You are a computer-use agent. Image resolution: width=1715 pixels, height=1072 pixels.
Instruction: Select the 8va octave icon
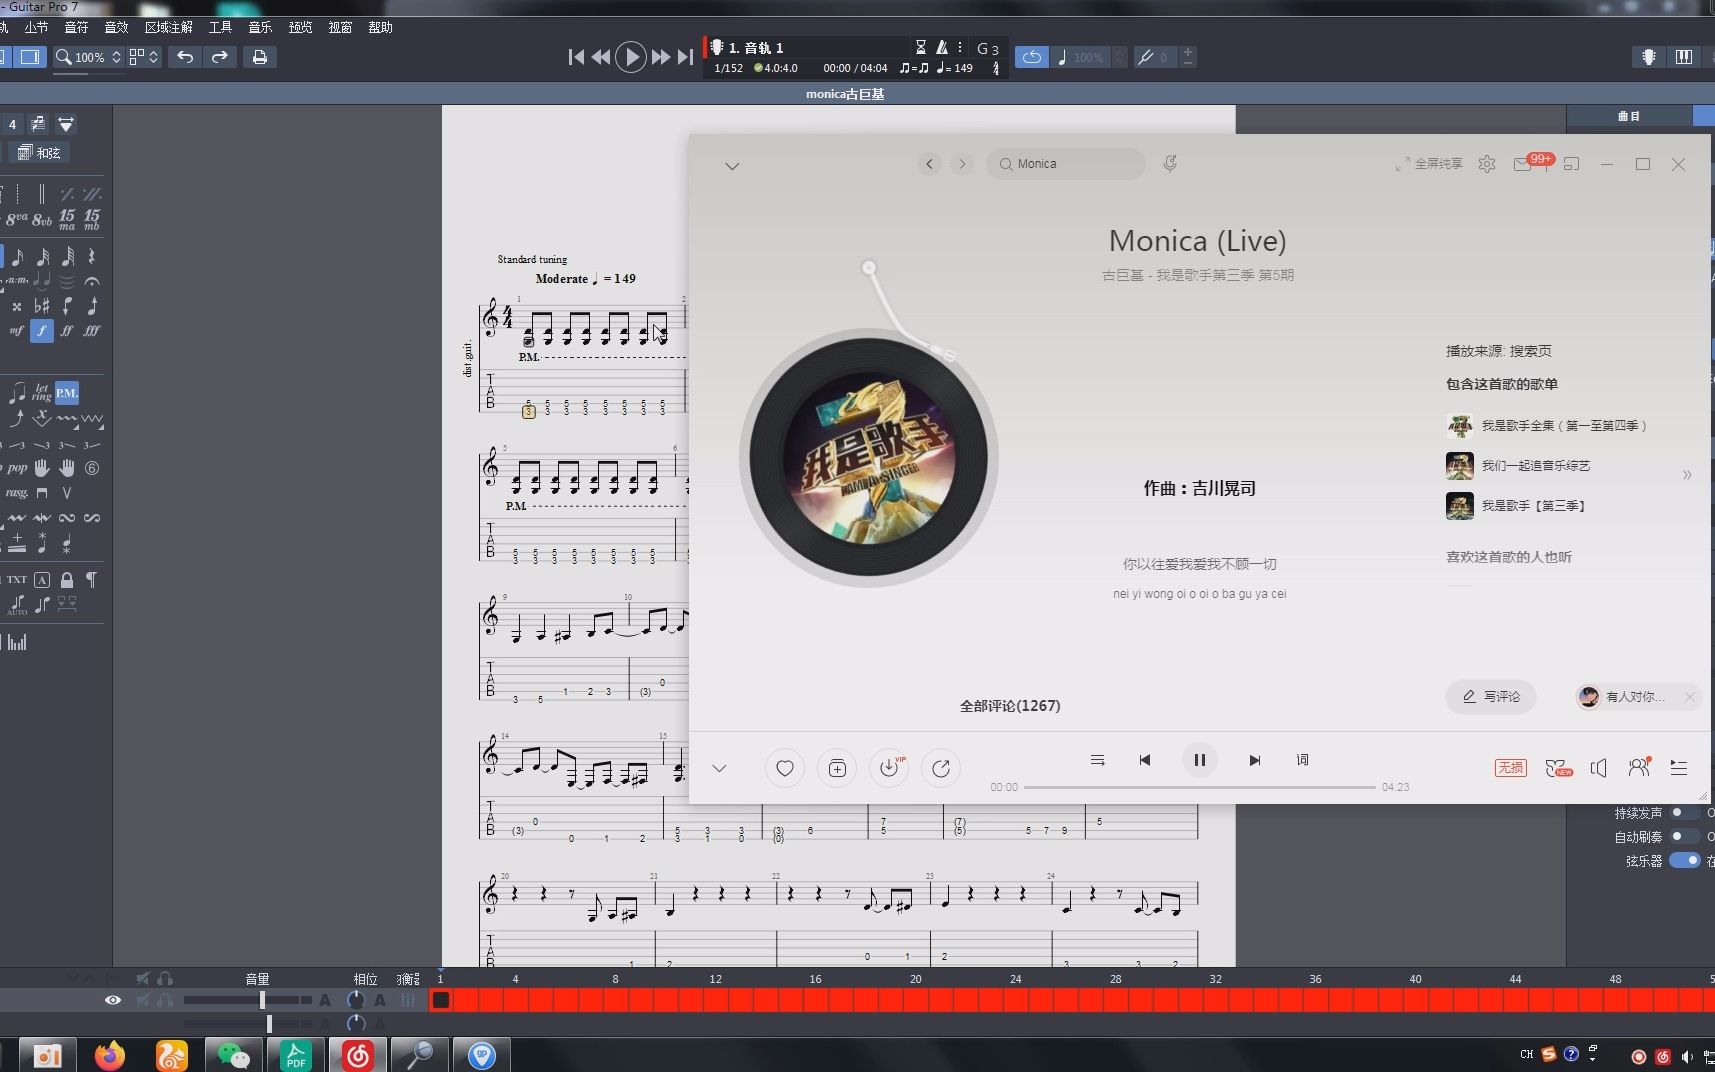(17, 219)
